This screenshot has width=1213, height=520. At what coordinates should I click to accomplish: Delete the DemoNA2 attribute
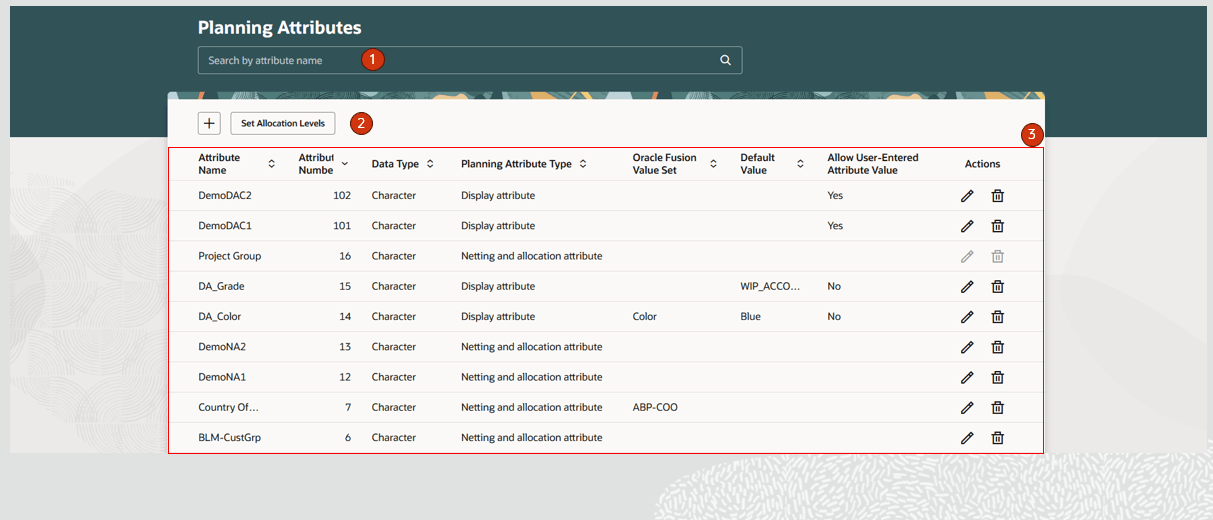click(x=997, y=347)
